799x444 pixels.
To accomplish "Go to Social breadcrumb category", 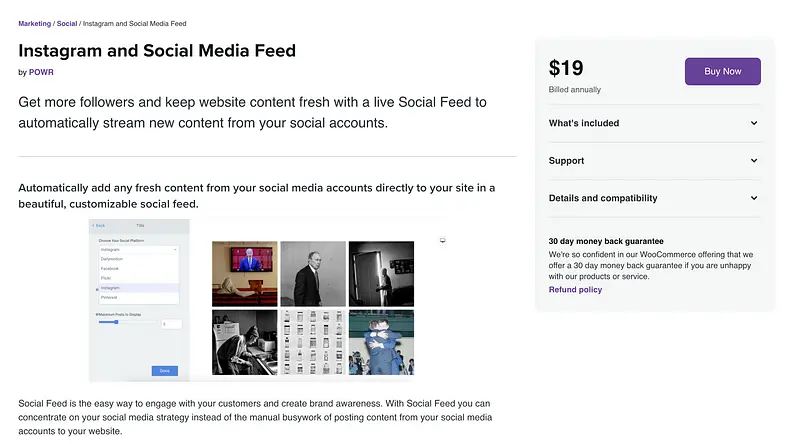I will point(66,23).
